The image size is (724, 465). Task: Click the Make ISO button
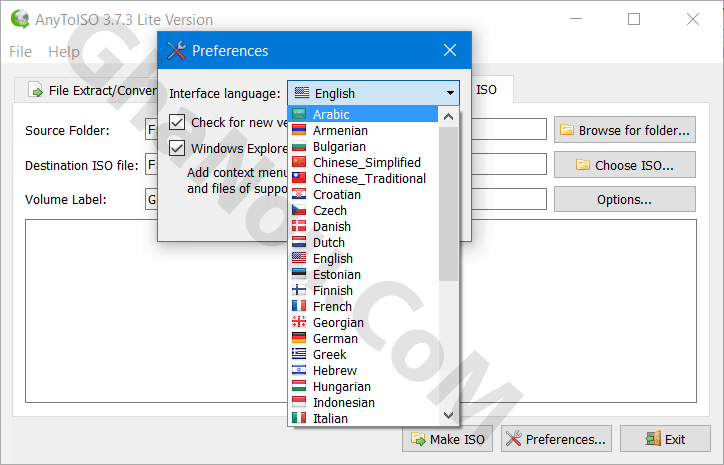(447, 439)
